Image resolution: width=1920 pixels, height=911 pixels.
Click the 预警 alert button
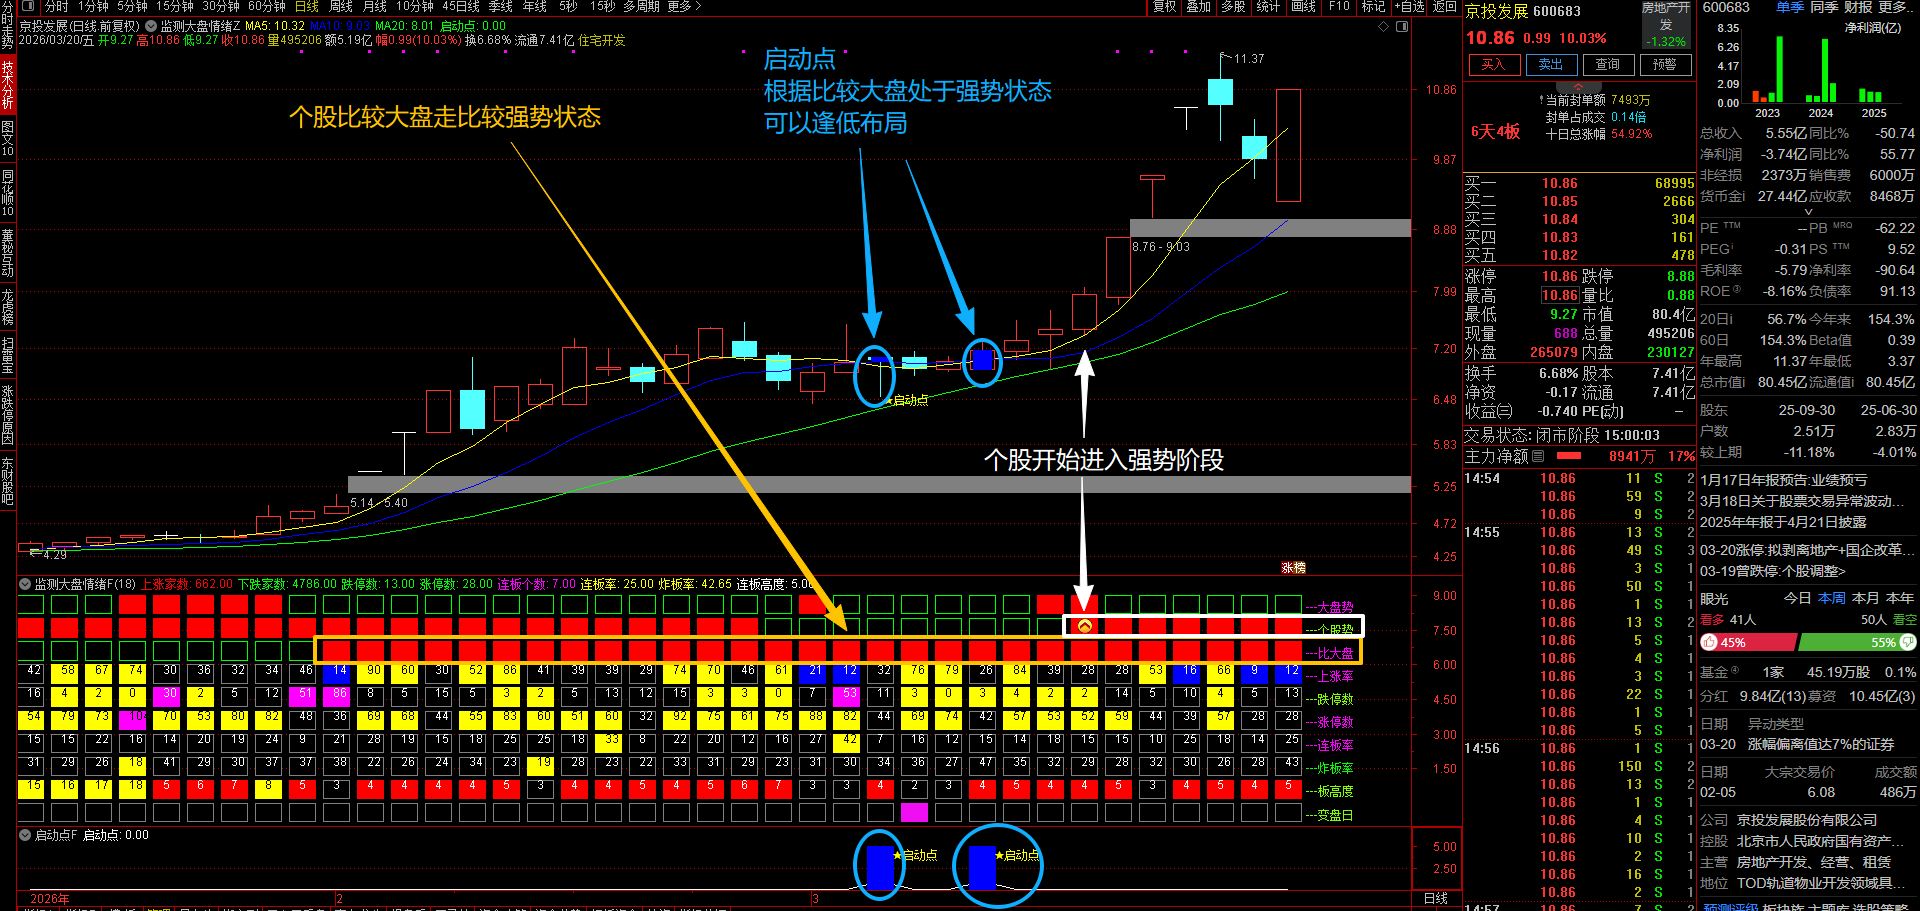(1665, 65)
